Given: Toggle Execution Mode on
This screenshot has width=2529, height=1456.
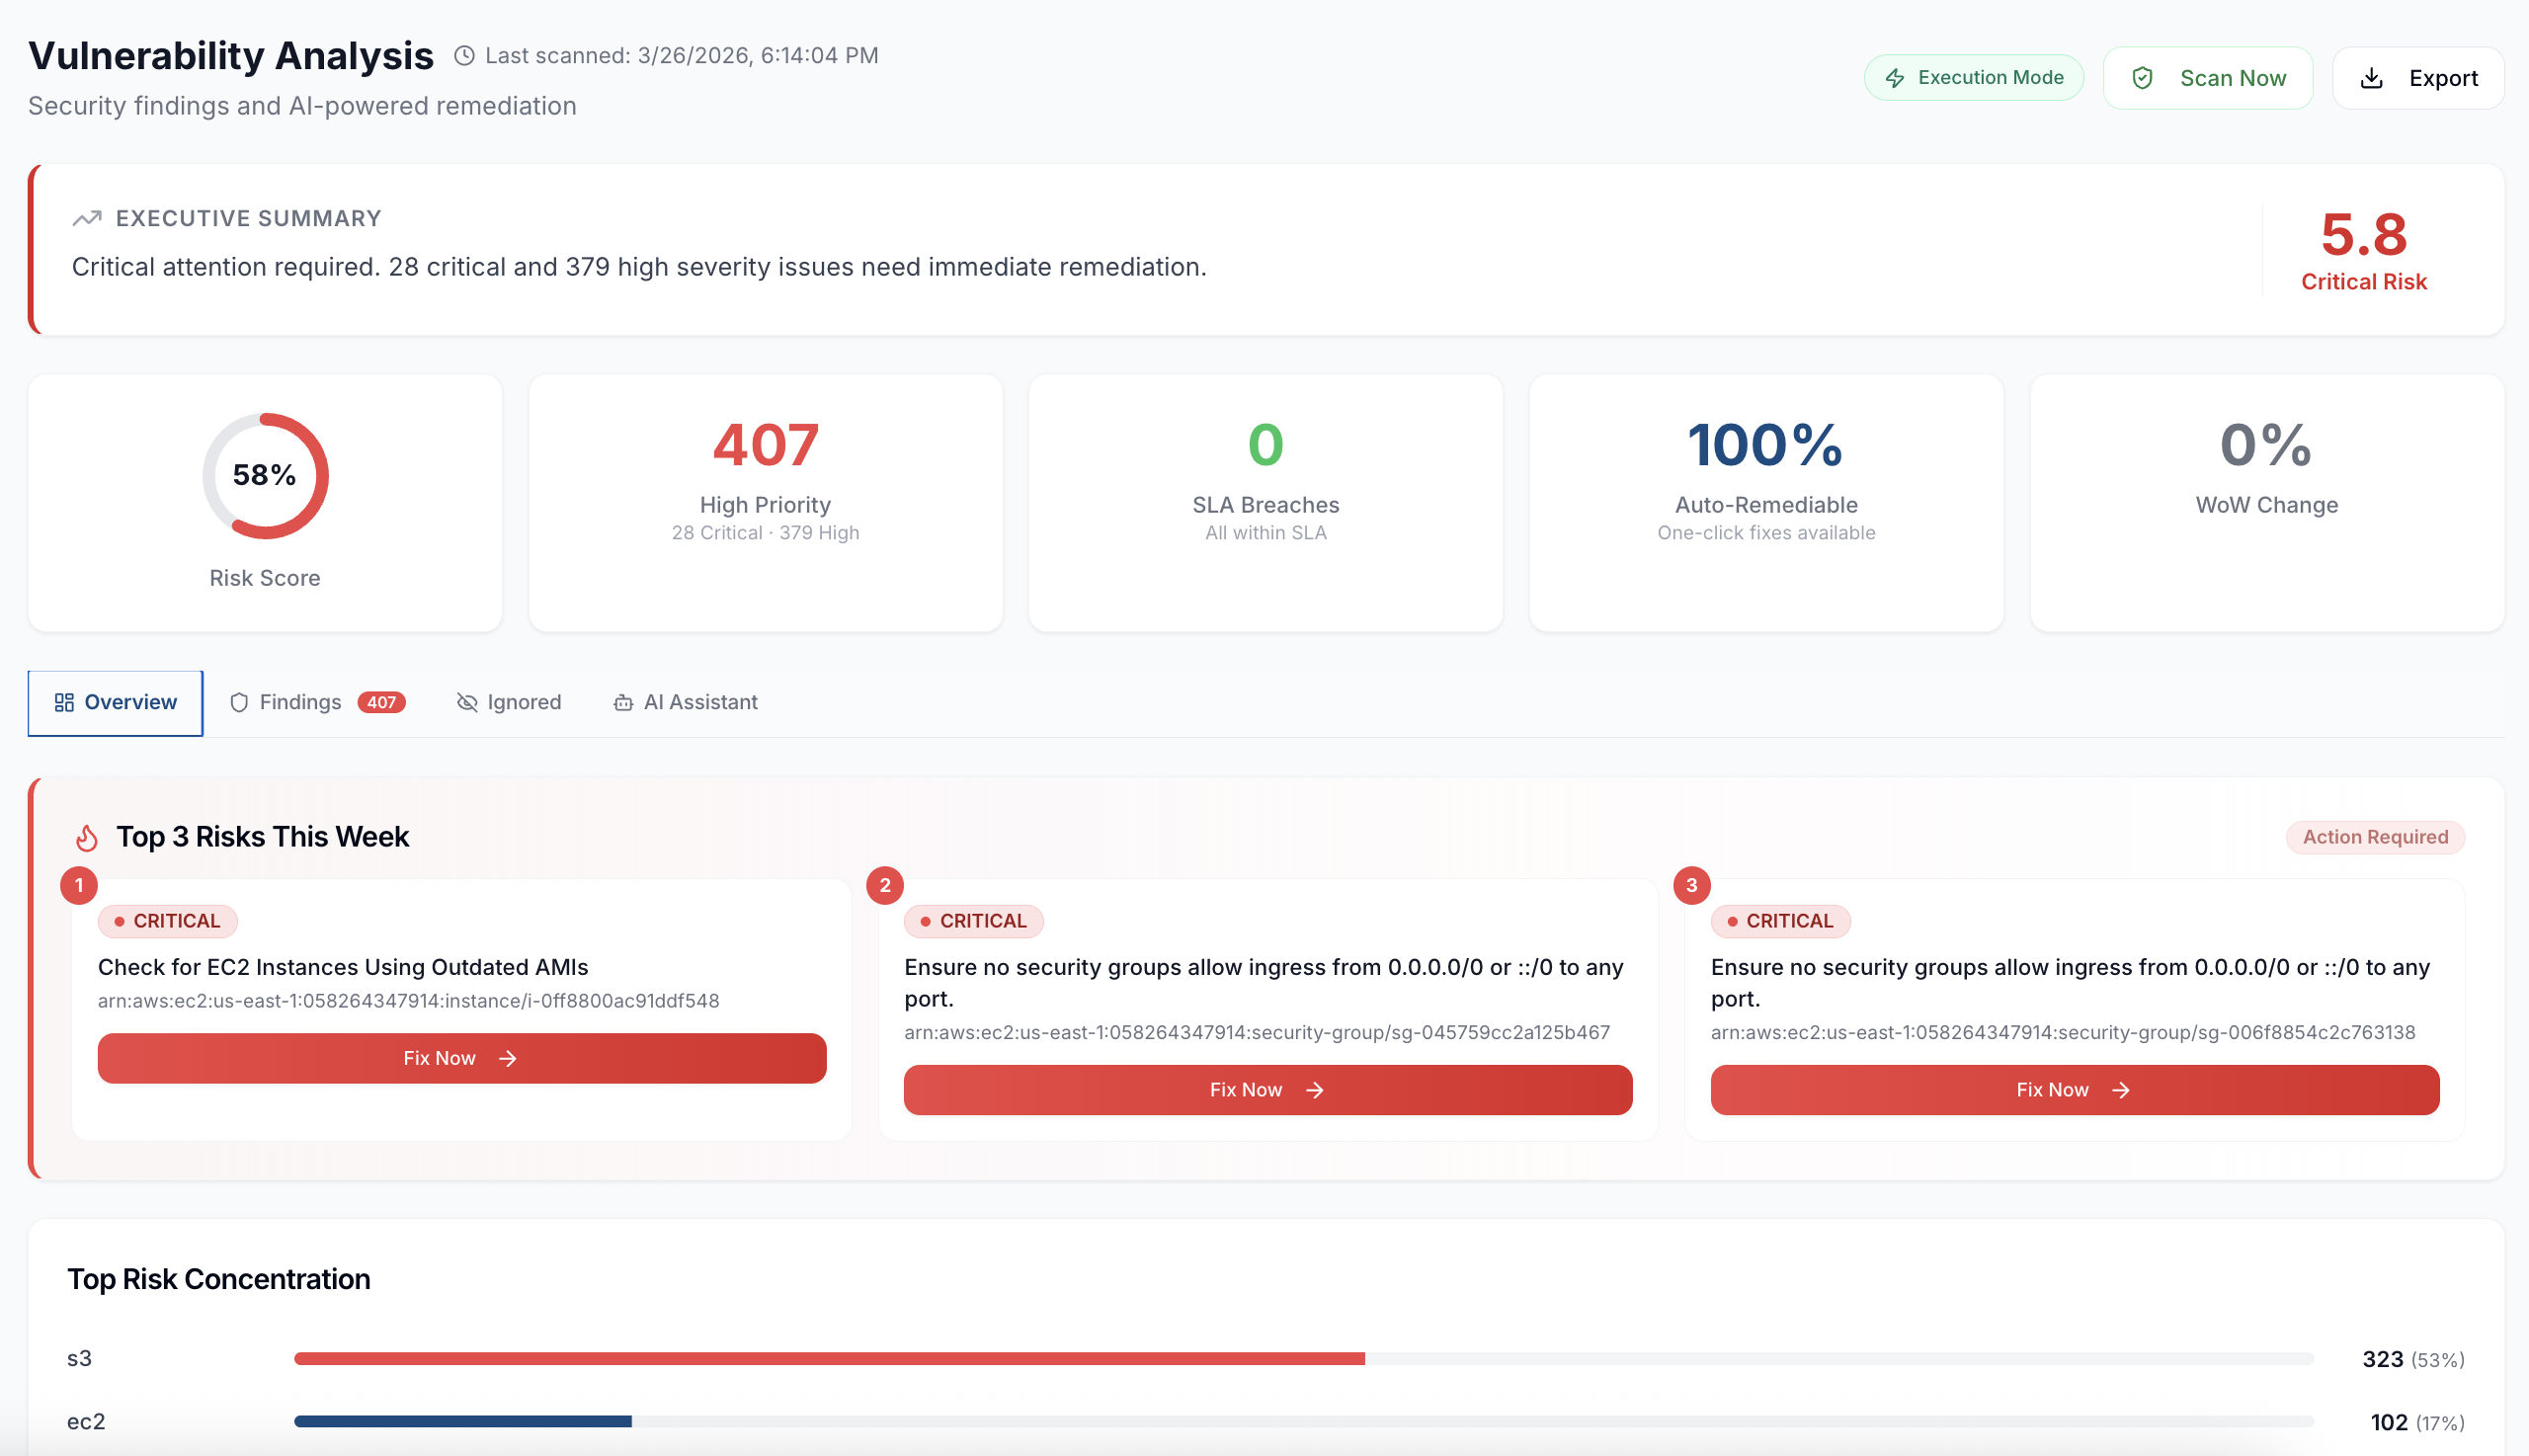Looking at the screenshot, I should [x=1973, y=76].
